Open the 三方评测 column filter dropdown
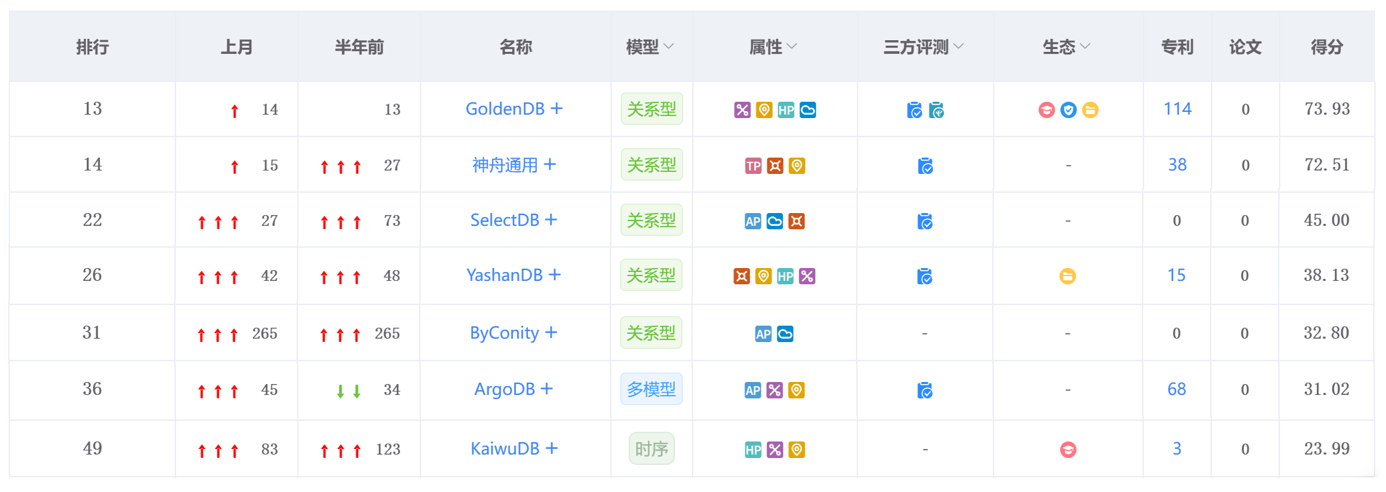Image resolution: width=1386 pixels, height=492 pixels. pos(958,47)
